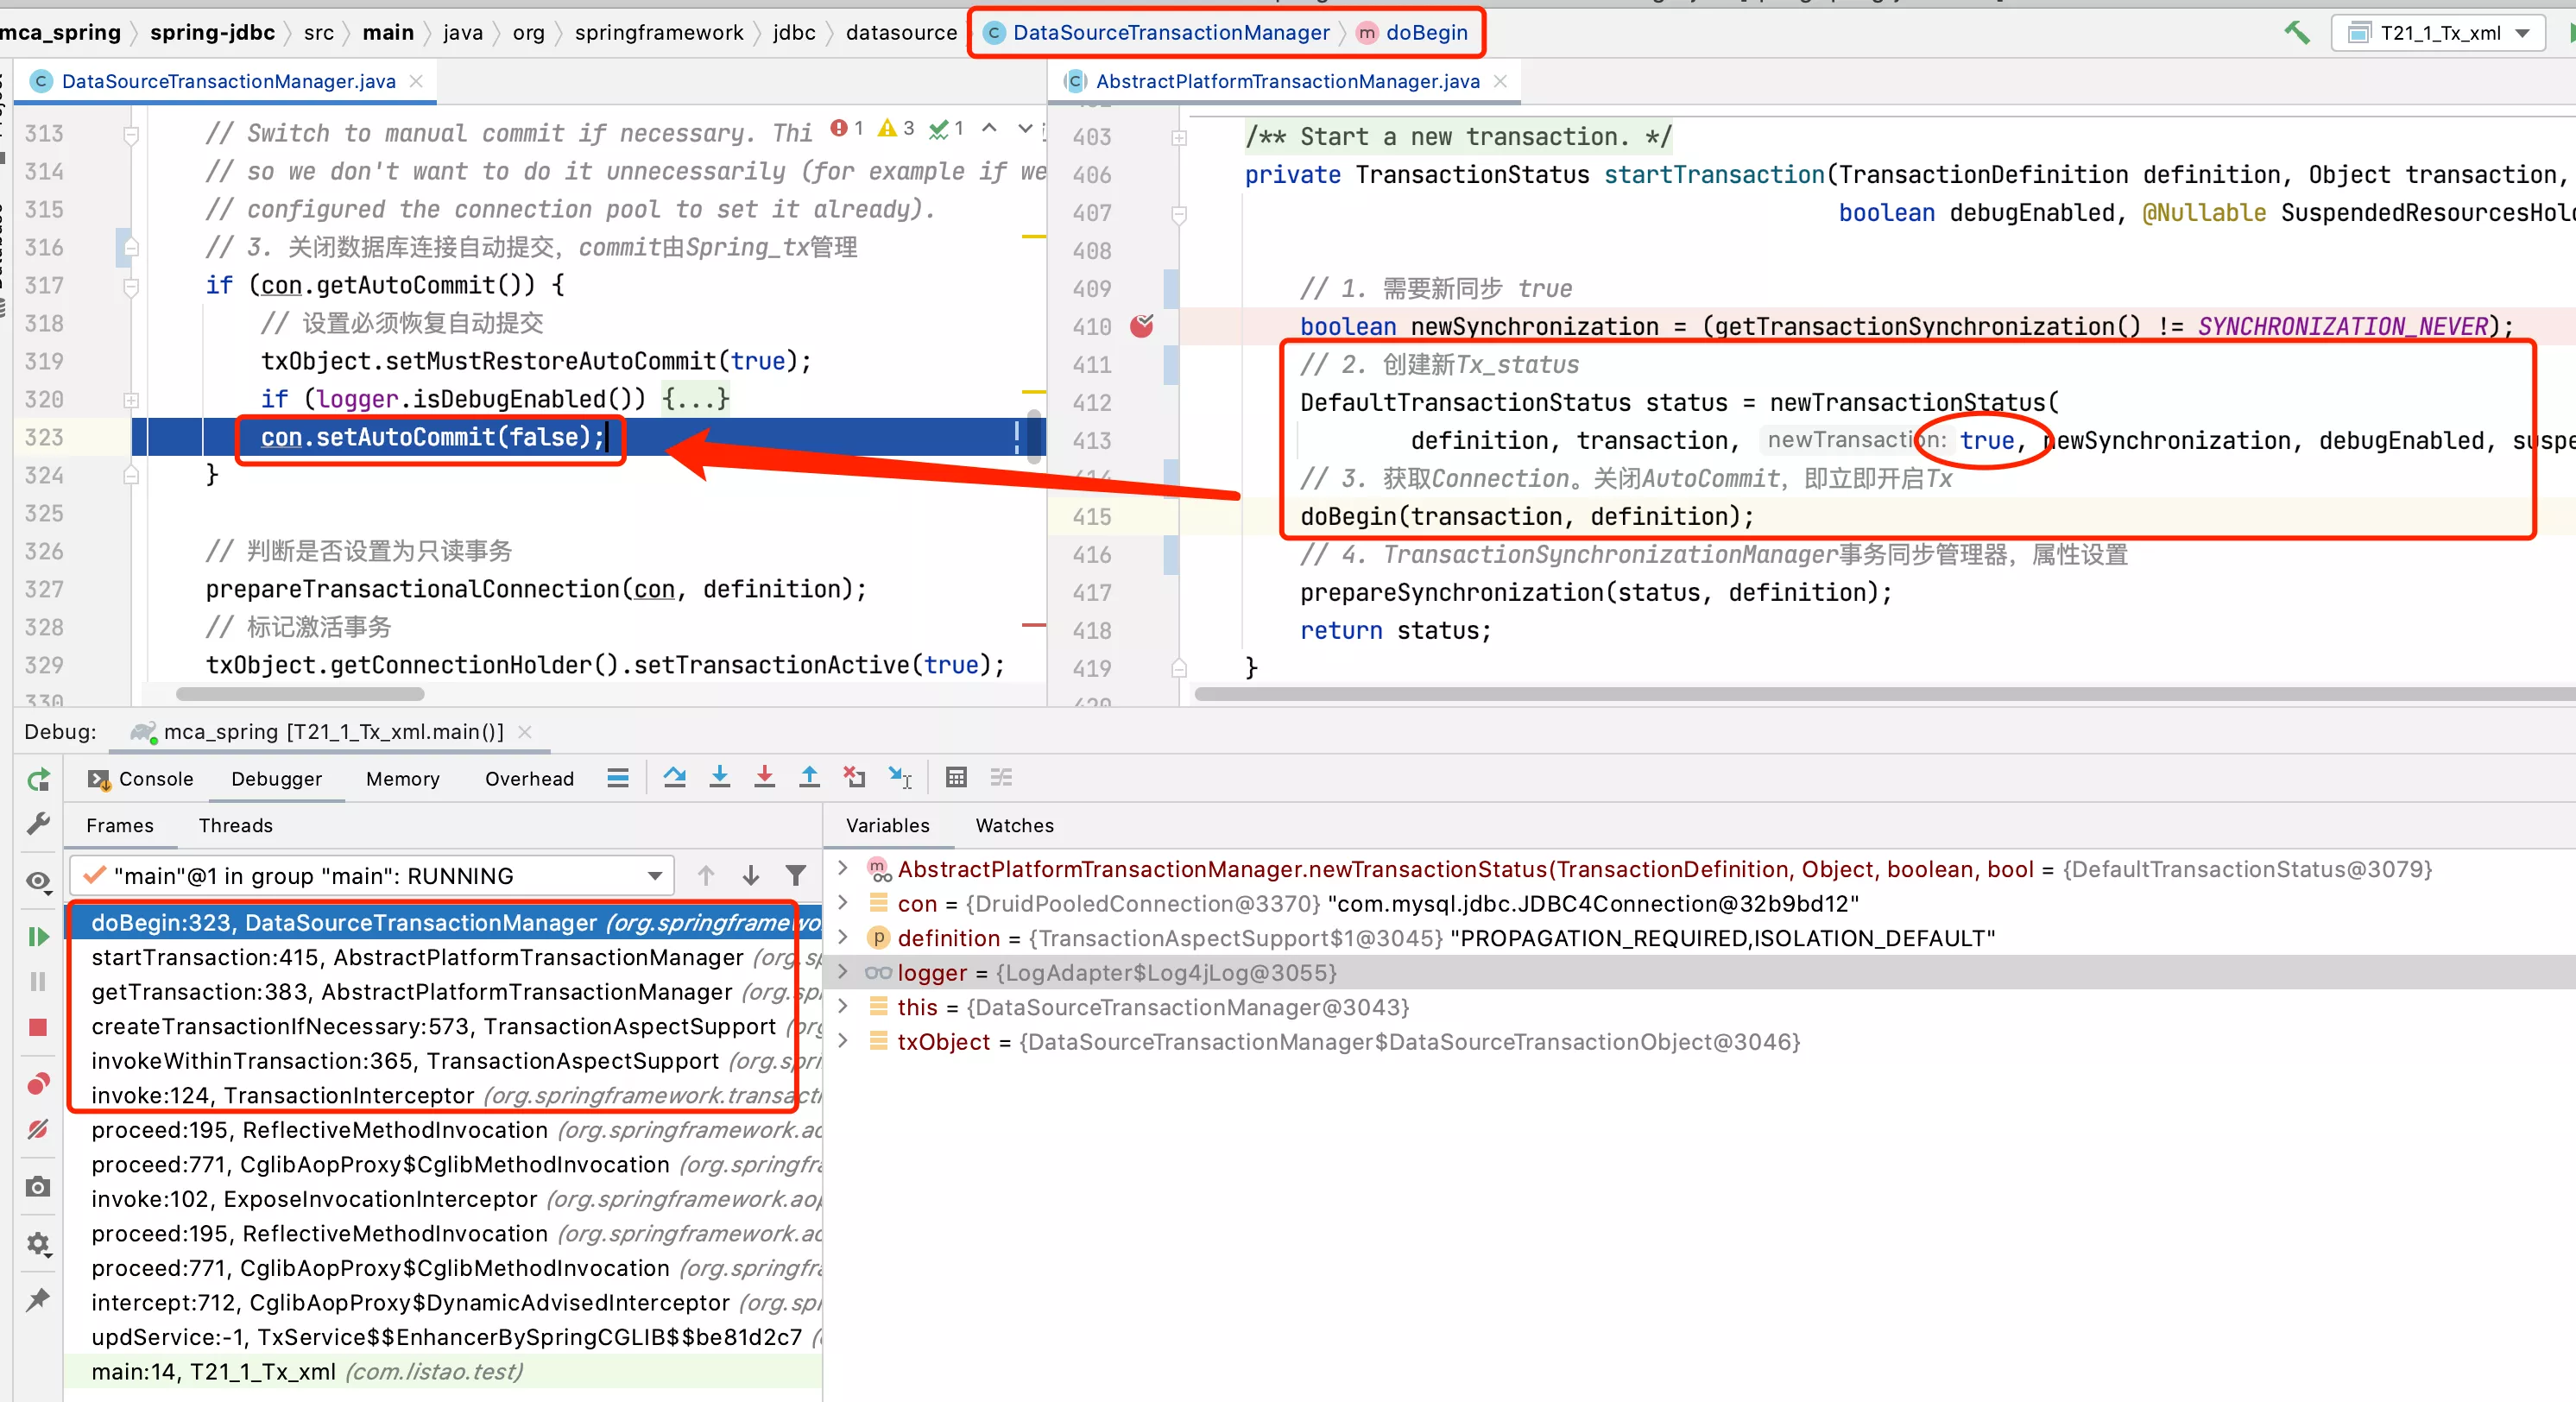Select the doBegin:323 stack frame
The width and height of the screenshot is (2576, 1402).
tap(444, 922)
